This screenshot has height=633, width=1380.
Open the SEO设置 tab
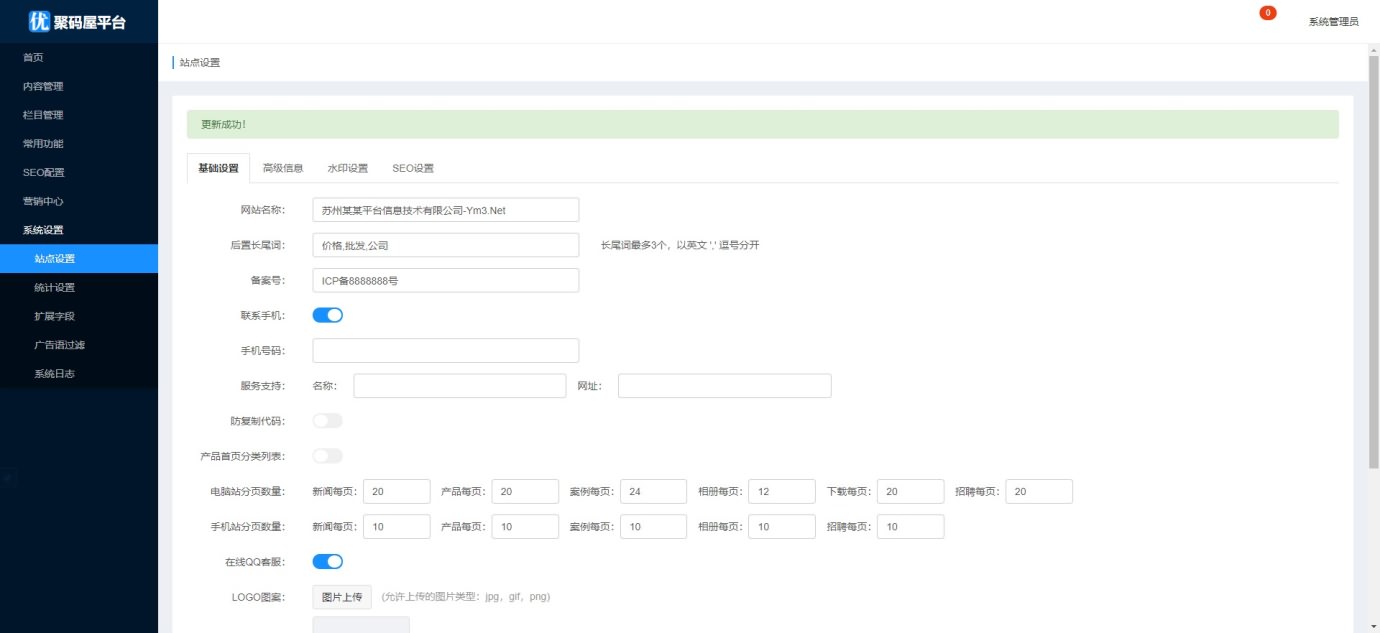413,168
